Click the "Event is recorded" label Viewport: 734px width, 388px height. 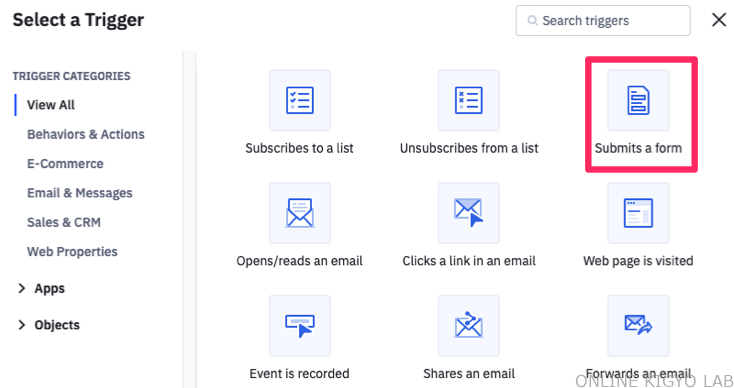300,373
